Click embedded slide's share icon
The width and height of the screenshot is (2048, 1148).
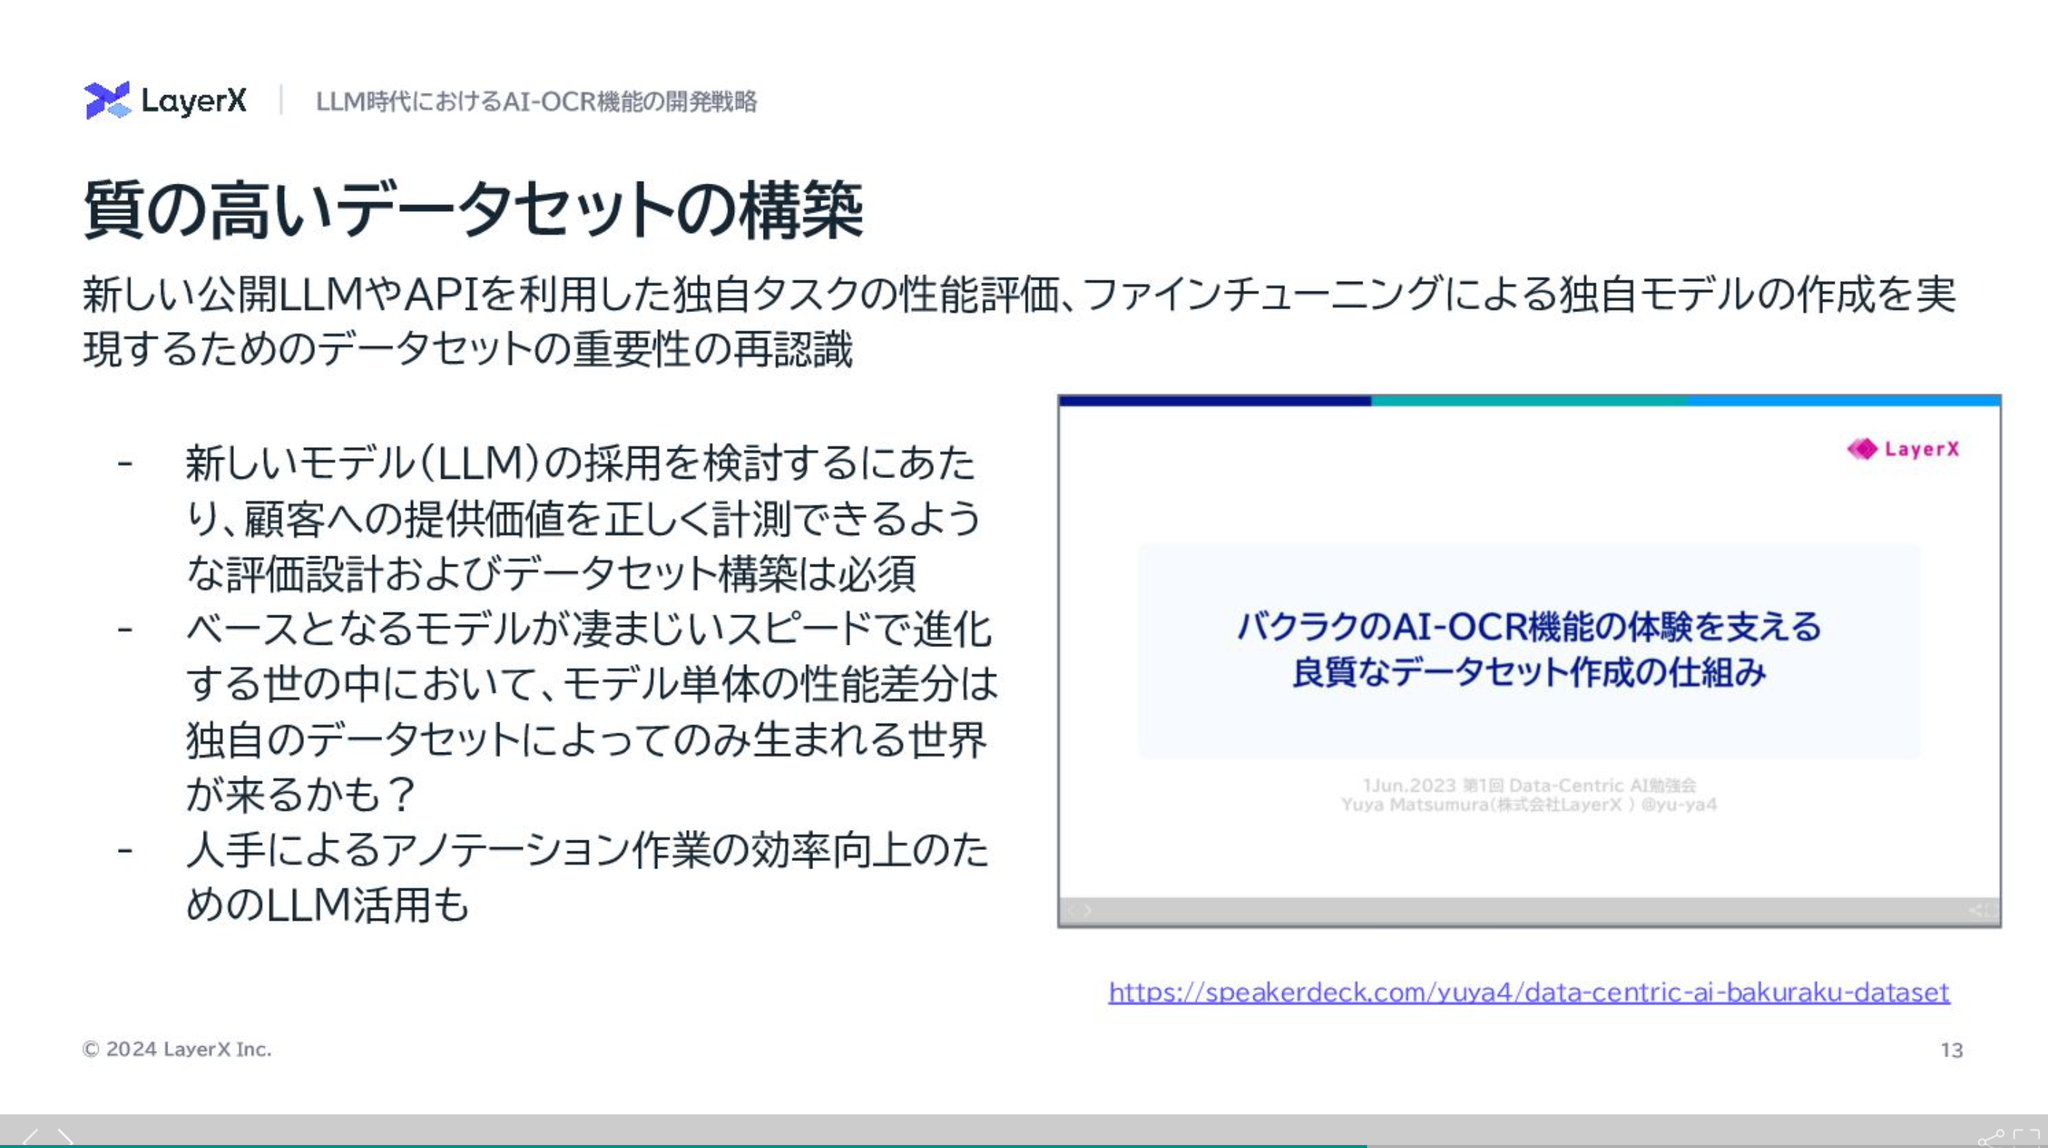tap(1974, 910)
